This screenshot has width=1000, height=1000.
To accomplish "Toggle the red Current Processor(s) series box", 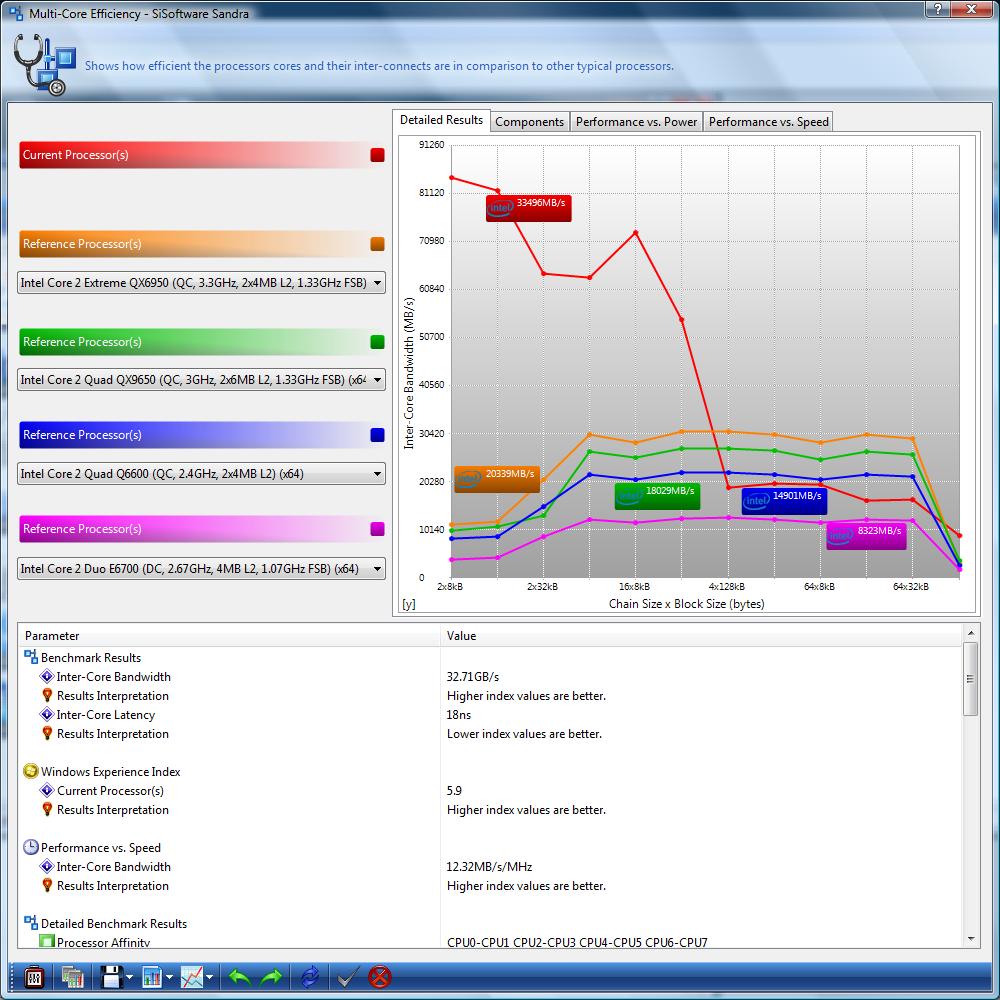I will [378, 155].
